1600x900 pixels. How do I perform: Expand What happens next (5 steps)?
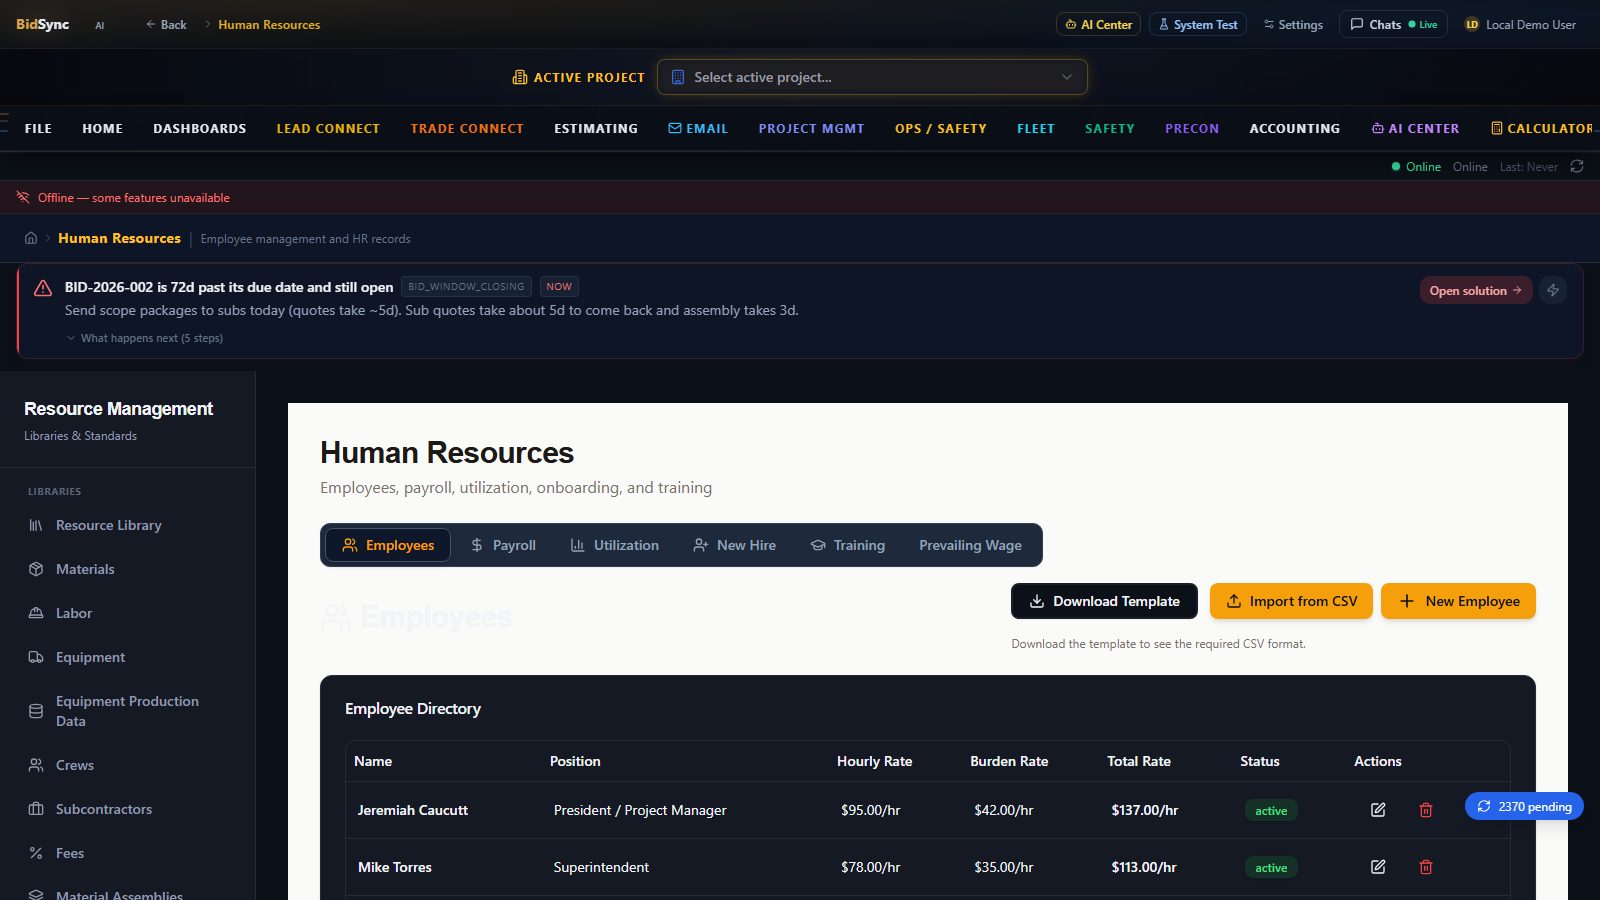tap(145, 338)
